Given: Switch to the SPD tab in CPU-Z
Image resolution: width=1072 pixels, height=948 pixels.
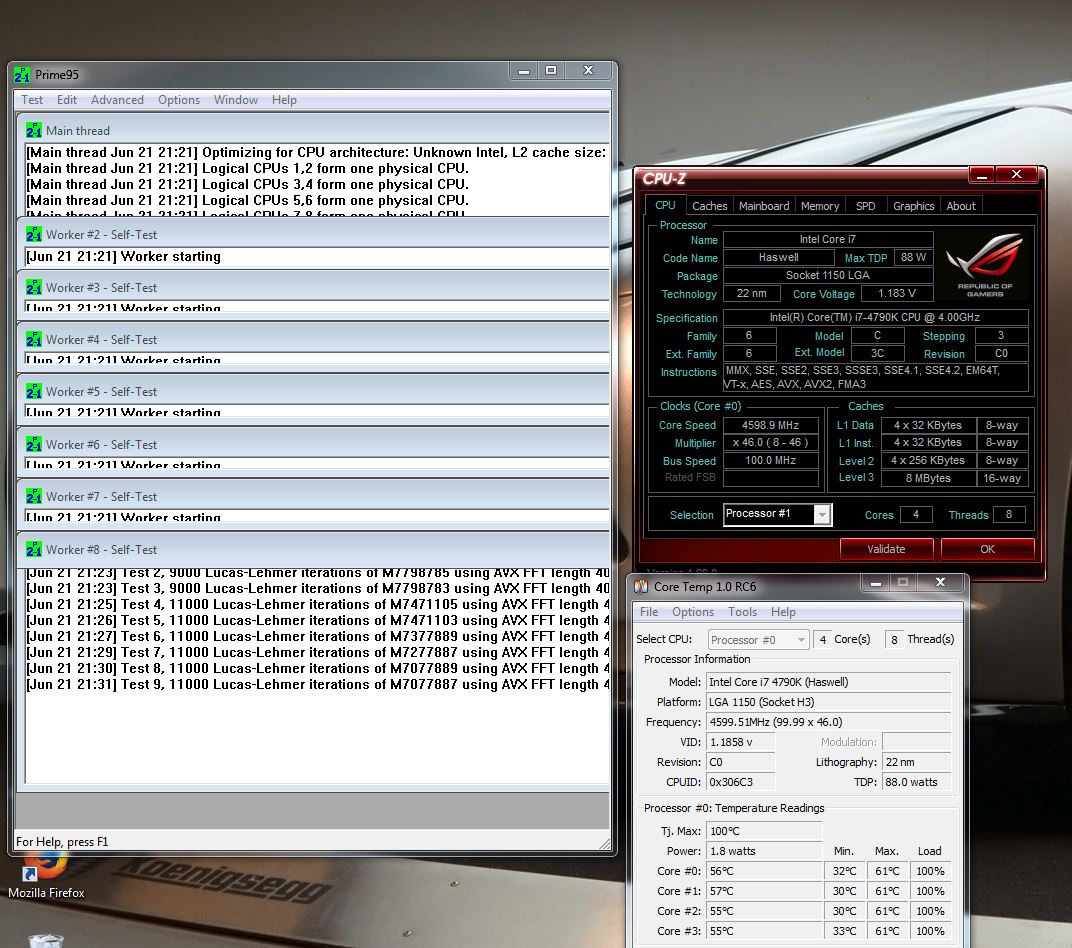Looking at the screenshot, I should tap(866, 206).
